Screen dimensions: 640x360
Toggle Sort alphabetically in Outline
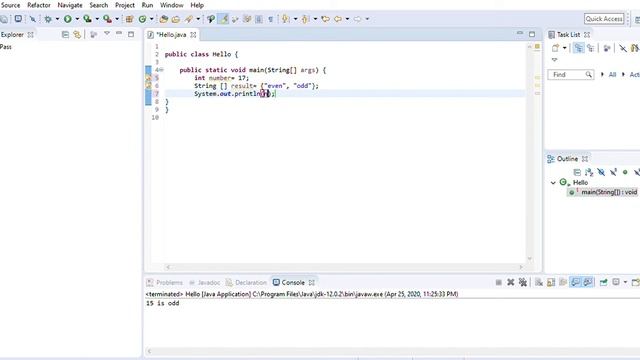click(x=589, y=172)
